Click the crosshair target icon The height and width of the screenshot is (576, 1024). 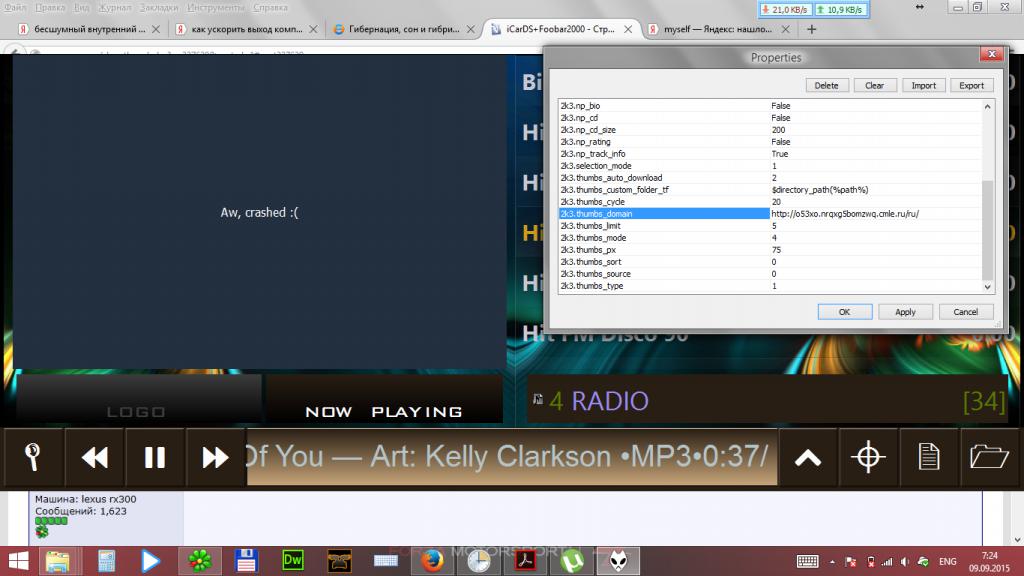pyautogui.click(x=869, y=457)
